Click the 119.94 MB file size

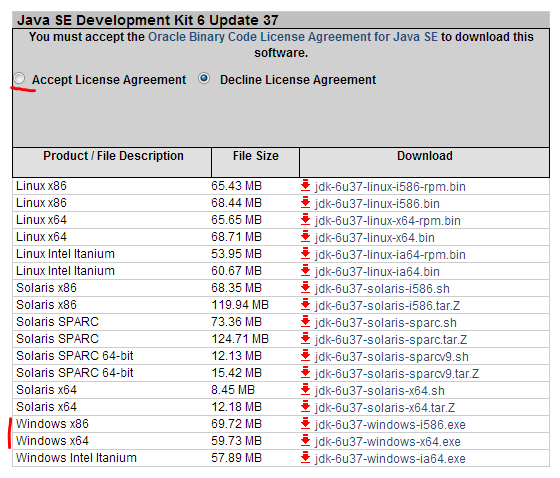240,305
